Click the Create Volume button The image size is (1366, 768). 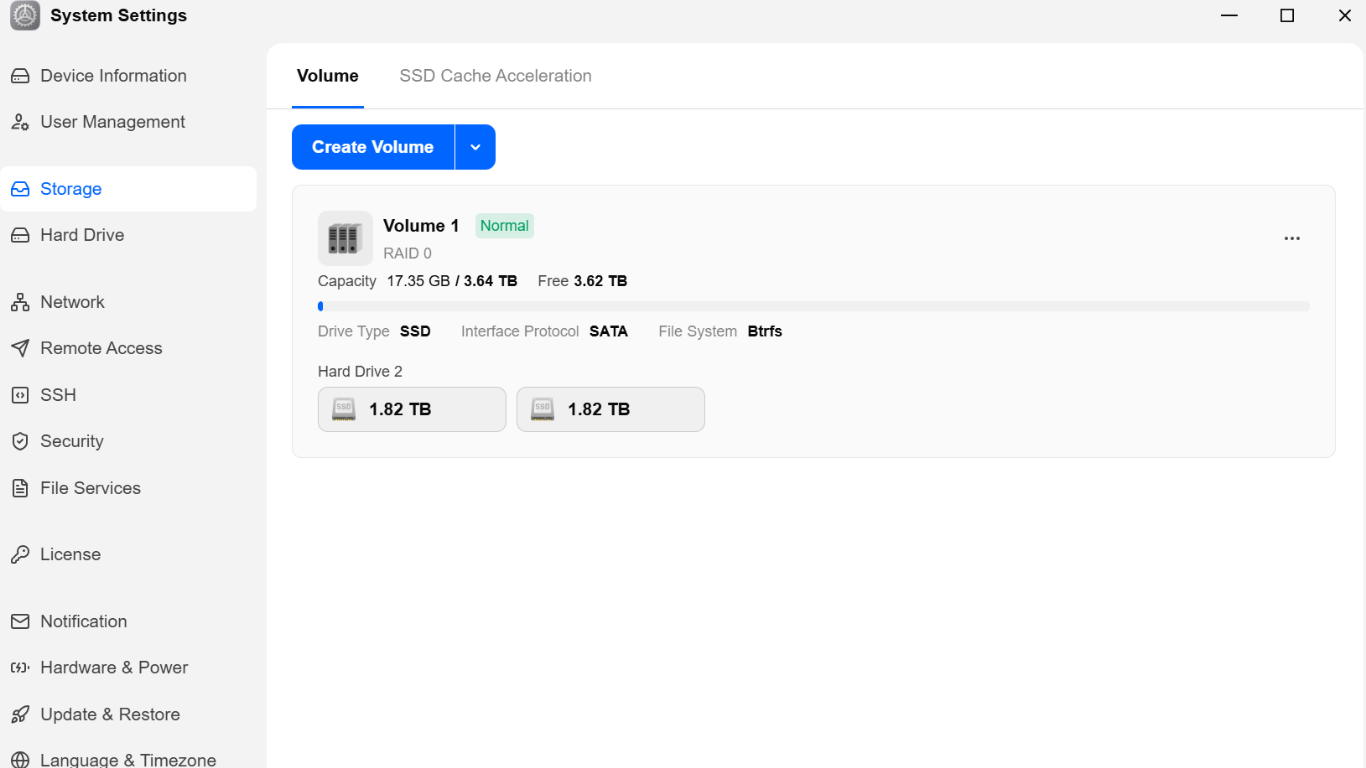373,147
